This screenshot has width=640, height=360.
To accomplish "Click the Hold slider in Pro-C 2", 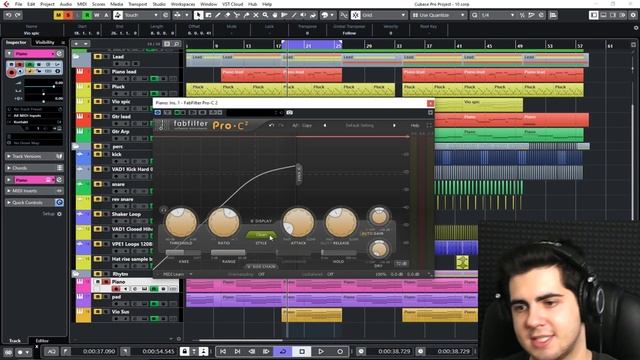I will point(338,253).
